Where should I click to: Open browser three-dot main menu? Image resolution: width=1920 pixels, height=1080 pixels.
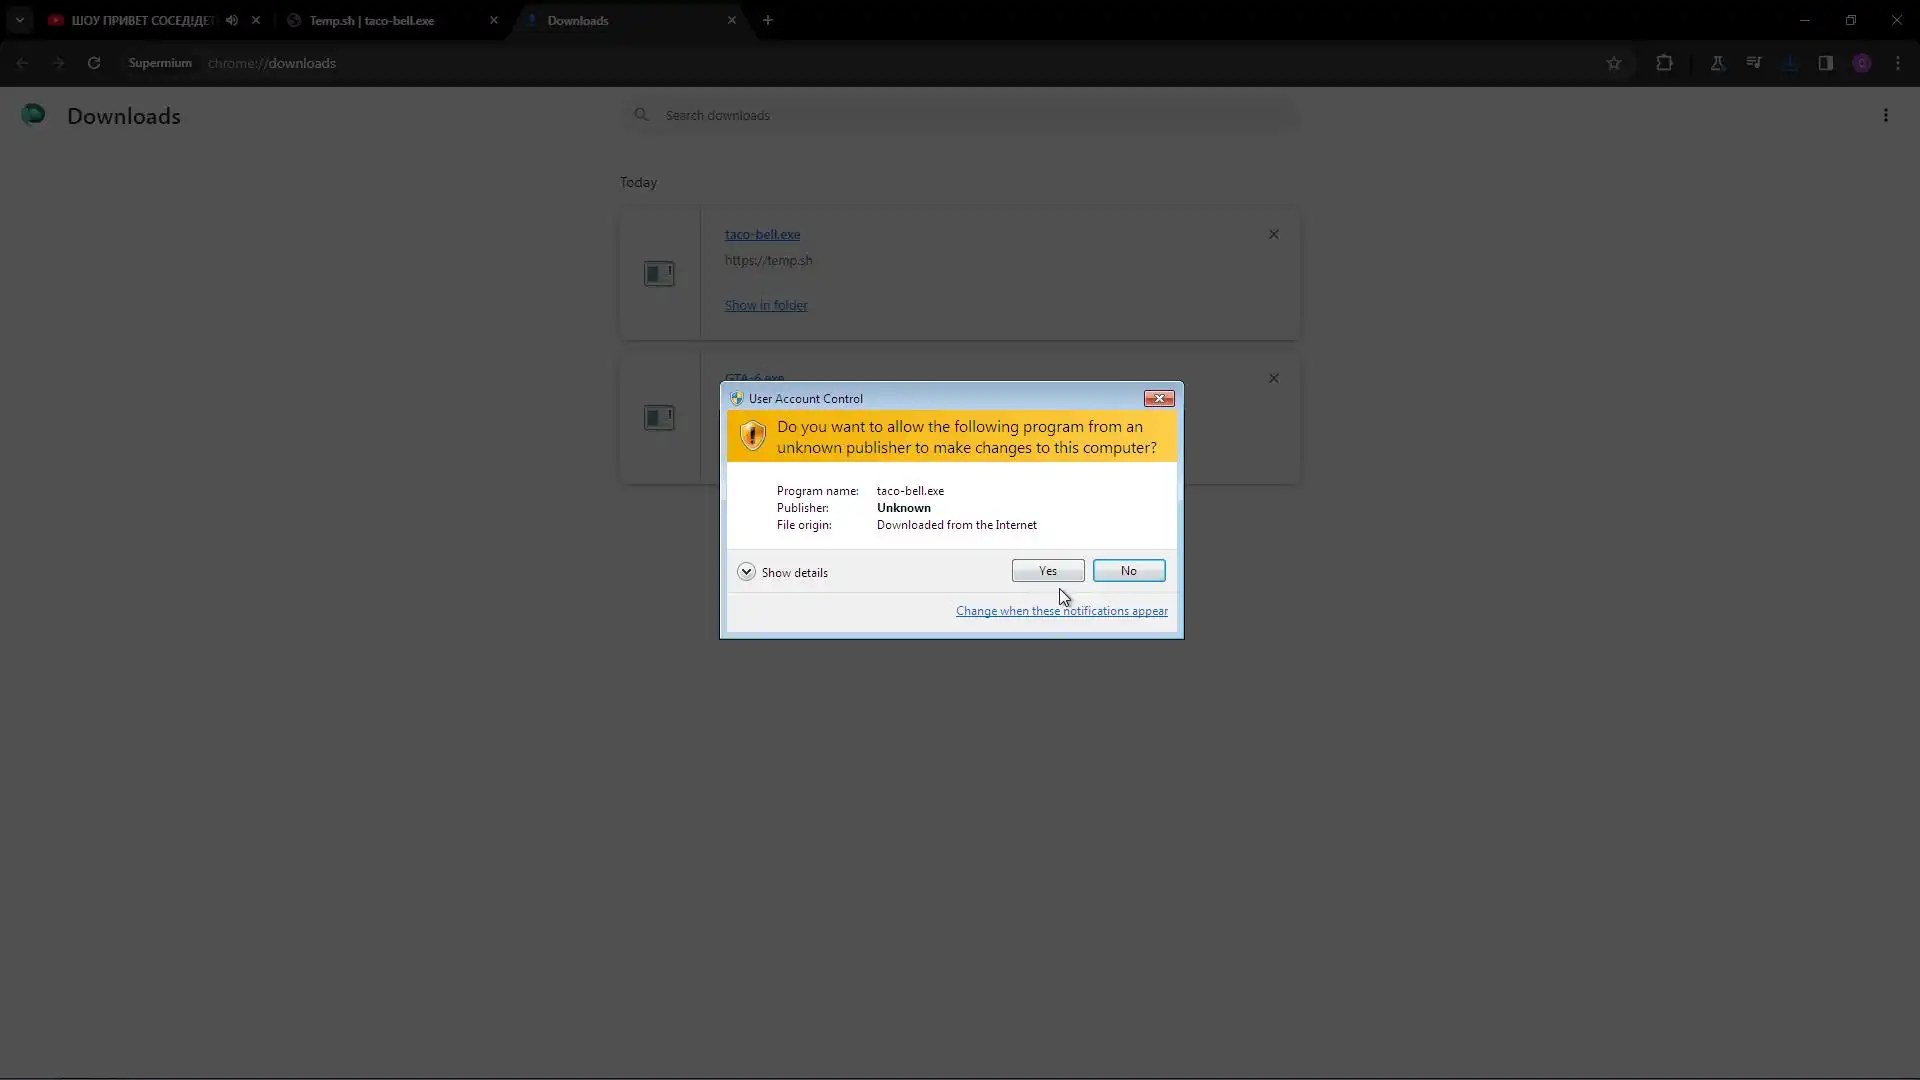pyautogui.click(x=1897, y=63)
